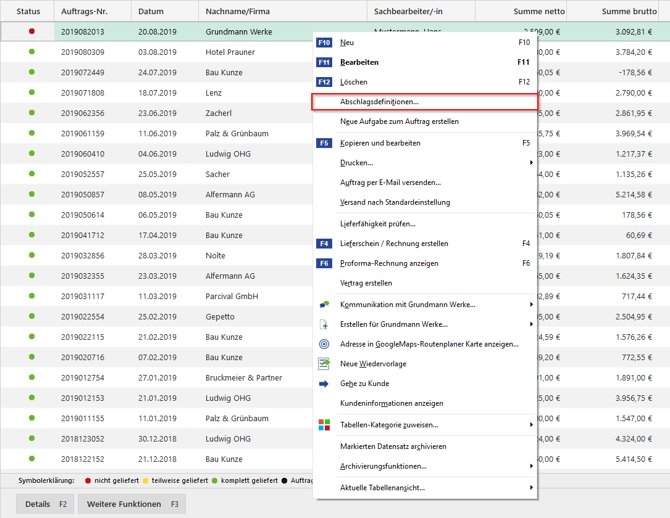The height and width of the screenshot is (518, 670).
Task: Choose Neu from the context menu
Action: [x=425, y=42]
